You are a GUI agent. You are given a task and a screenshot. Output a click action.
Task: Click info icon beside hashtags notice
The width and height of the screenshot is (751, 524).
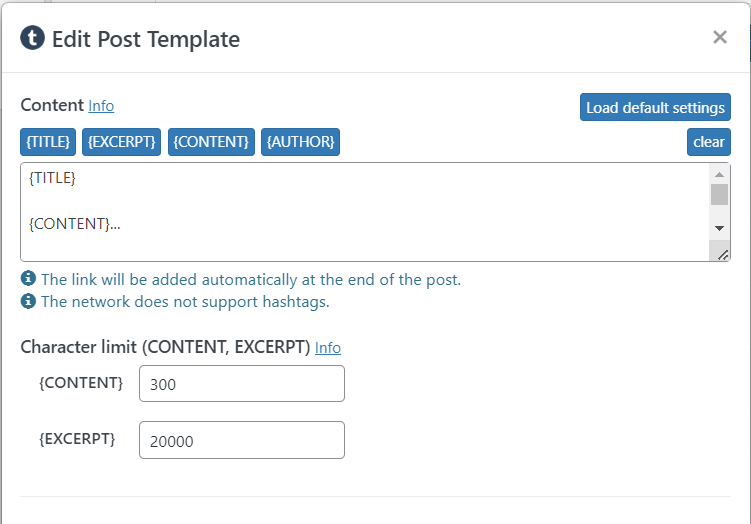click(28, 301)
